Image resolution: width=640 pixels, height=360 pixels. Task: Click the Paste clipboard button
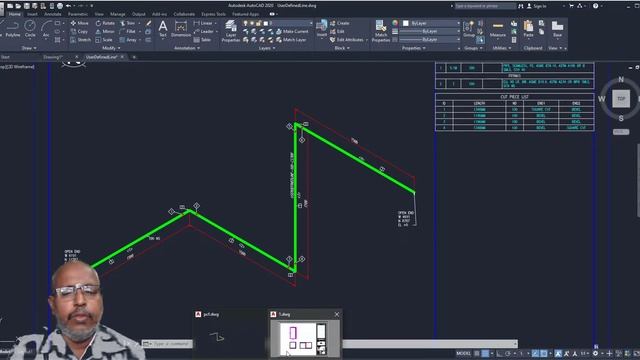[x=528, y=29]
